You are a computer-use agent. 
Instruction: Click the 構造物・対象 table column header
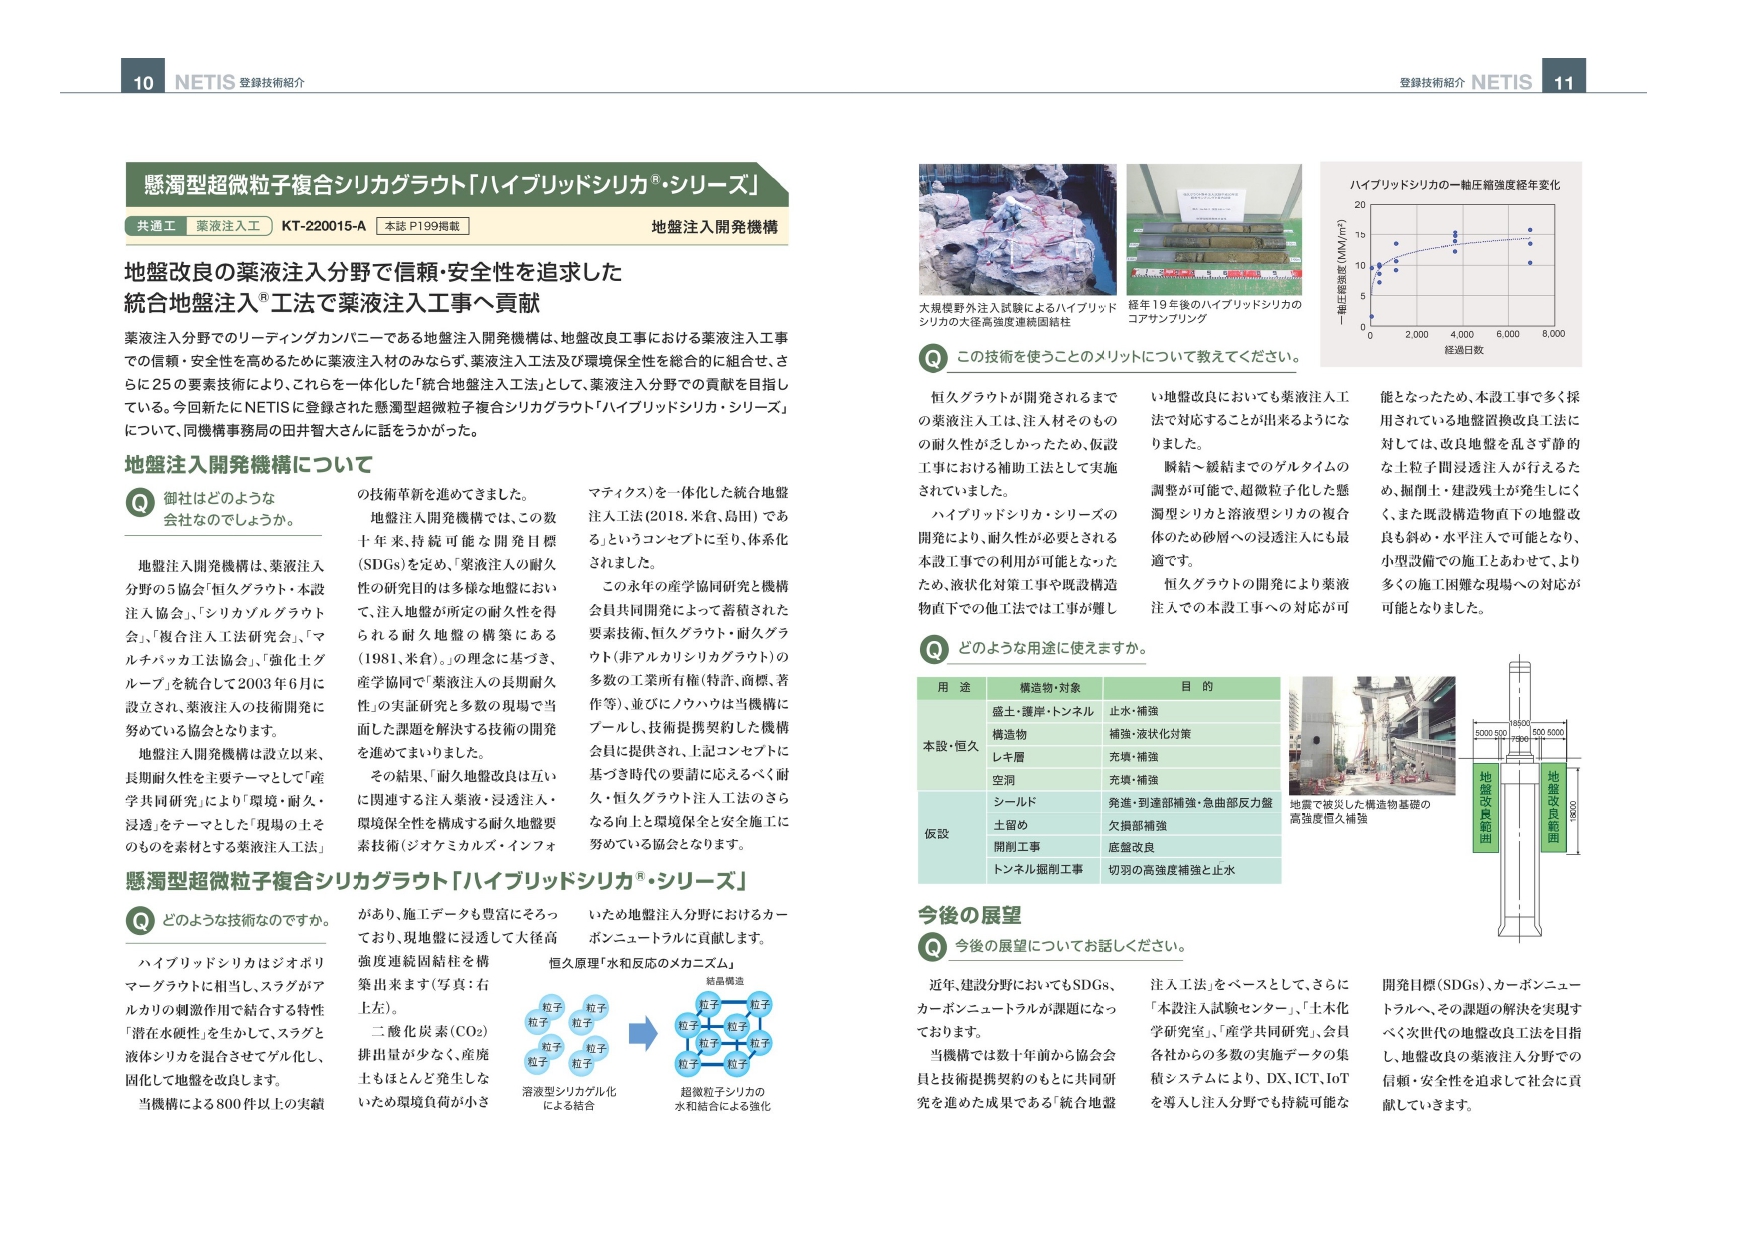[1043, 688]
